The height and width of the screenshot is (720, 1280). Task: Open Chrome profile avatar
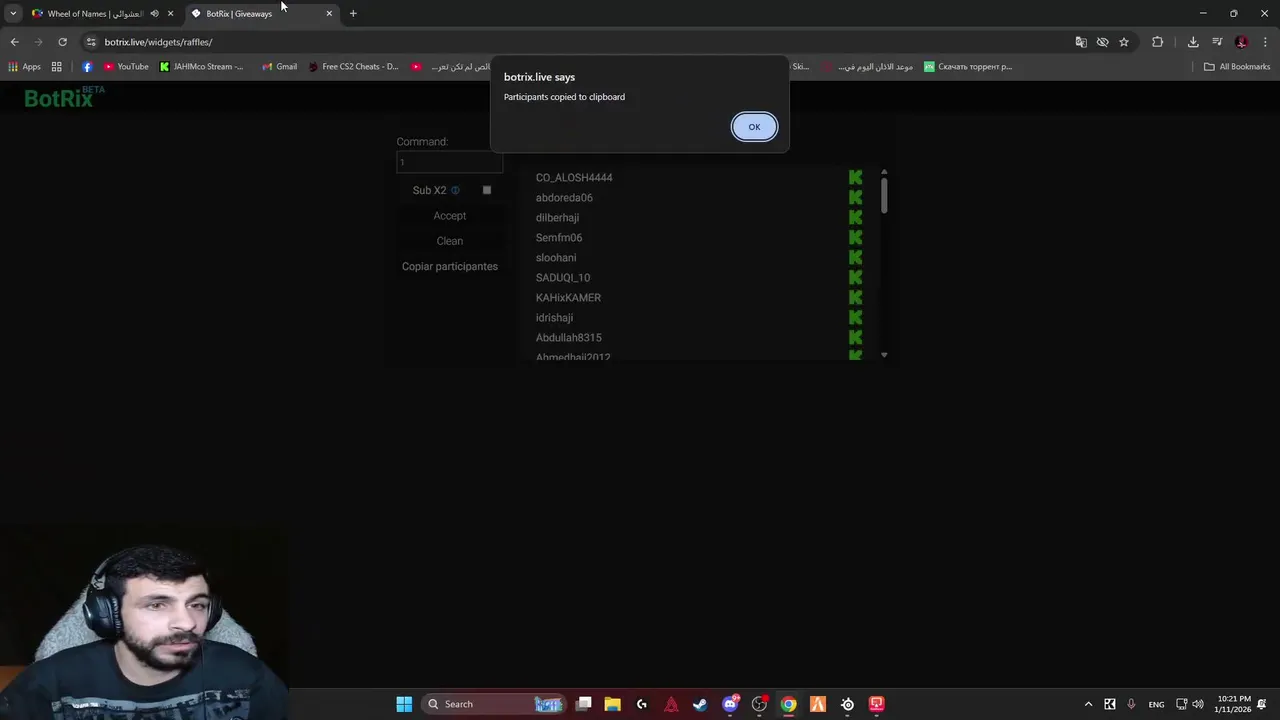1241,42
